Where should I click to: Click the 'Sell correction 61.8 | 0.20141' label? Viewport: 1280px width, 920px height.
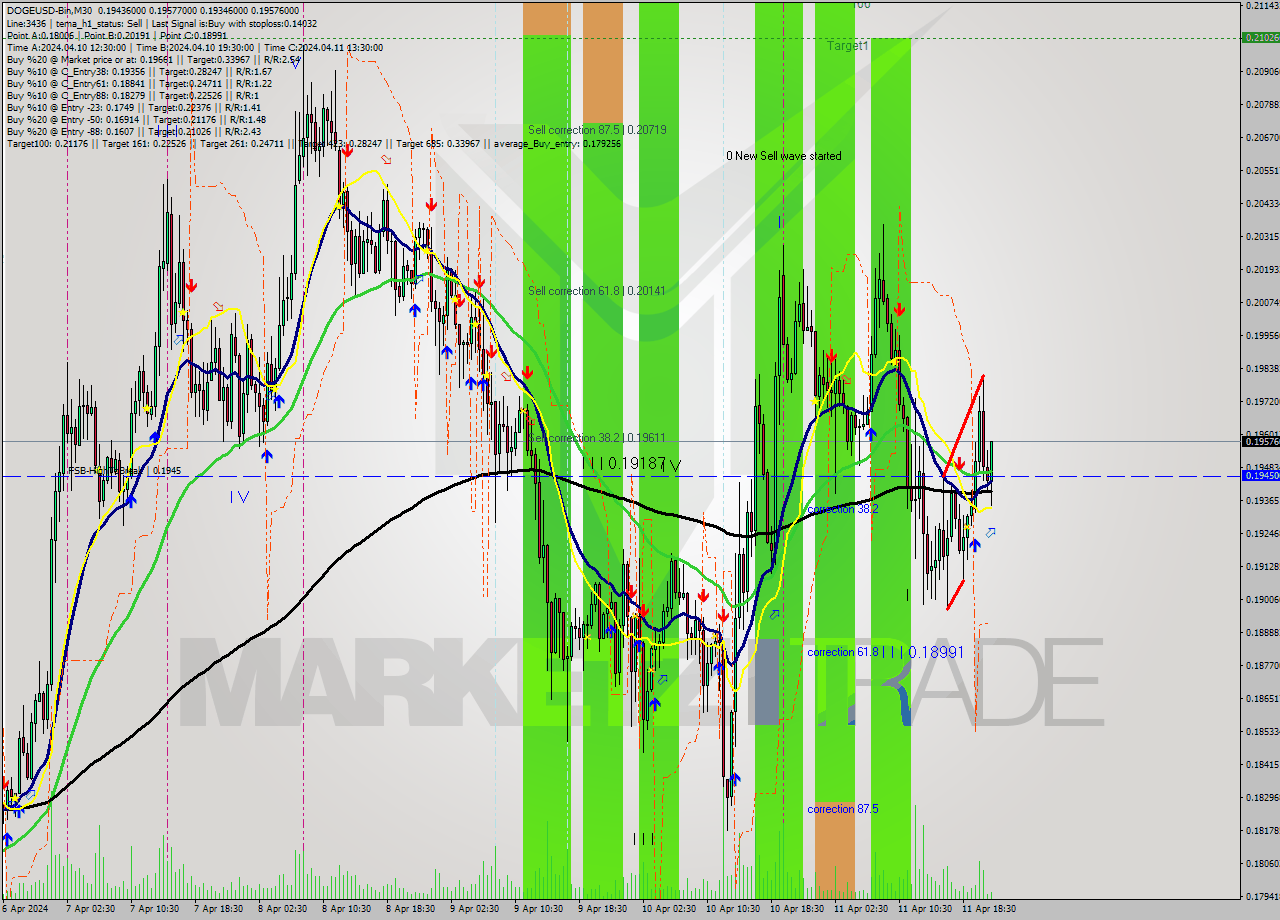click(x=597, y=290)
